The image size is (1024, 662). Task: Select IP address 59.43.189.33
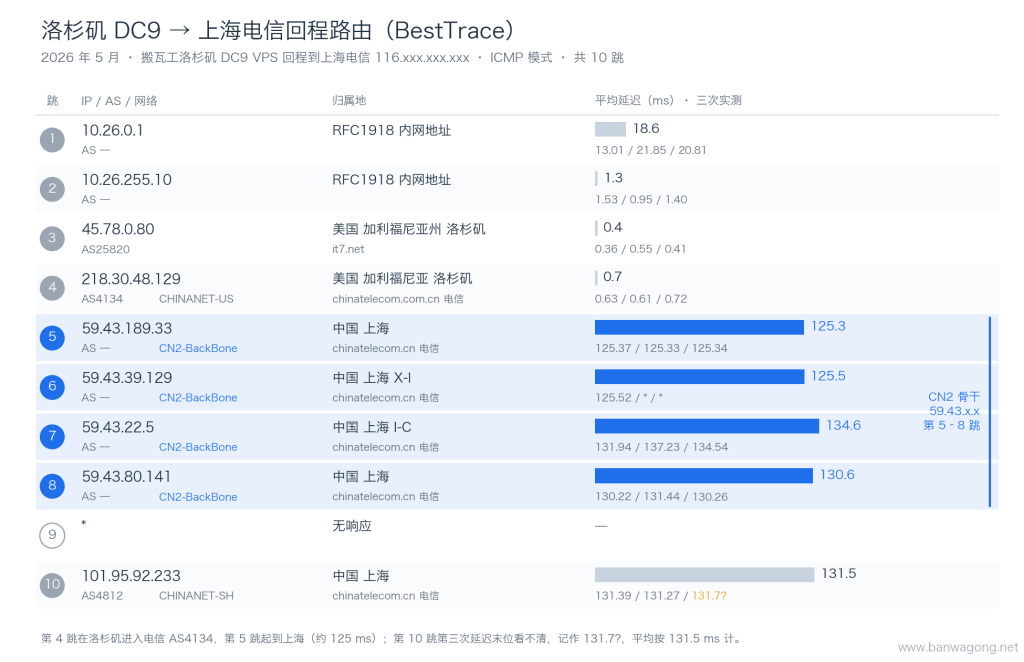click(127, 328)
